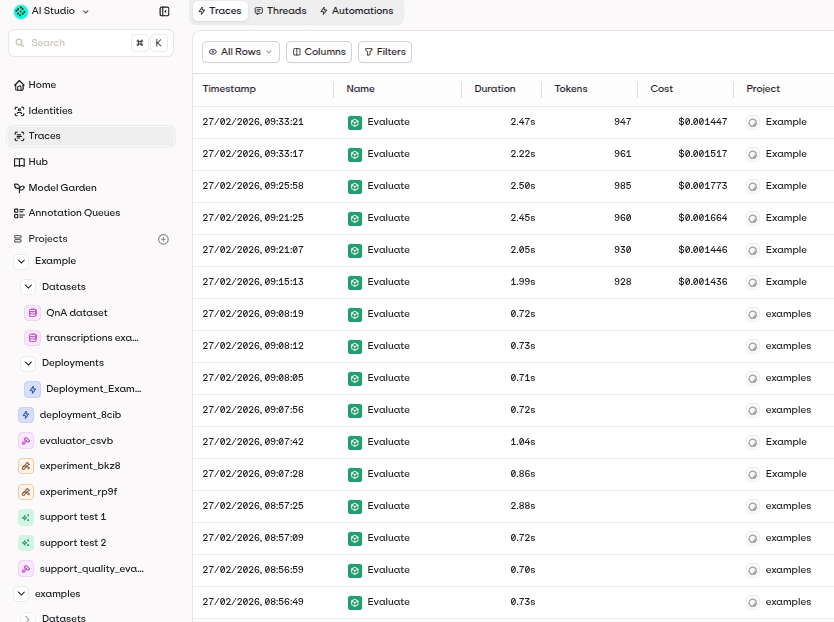Select the deployment_8cib item

click(x=79, y=415)
